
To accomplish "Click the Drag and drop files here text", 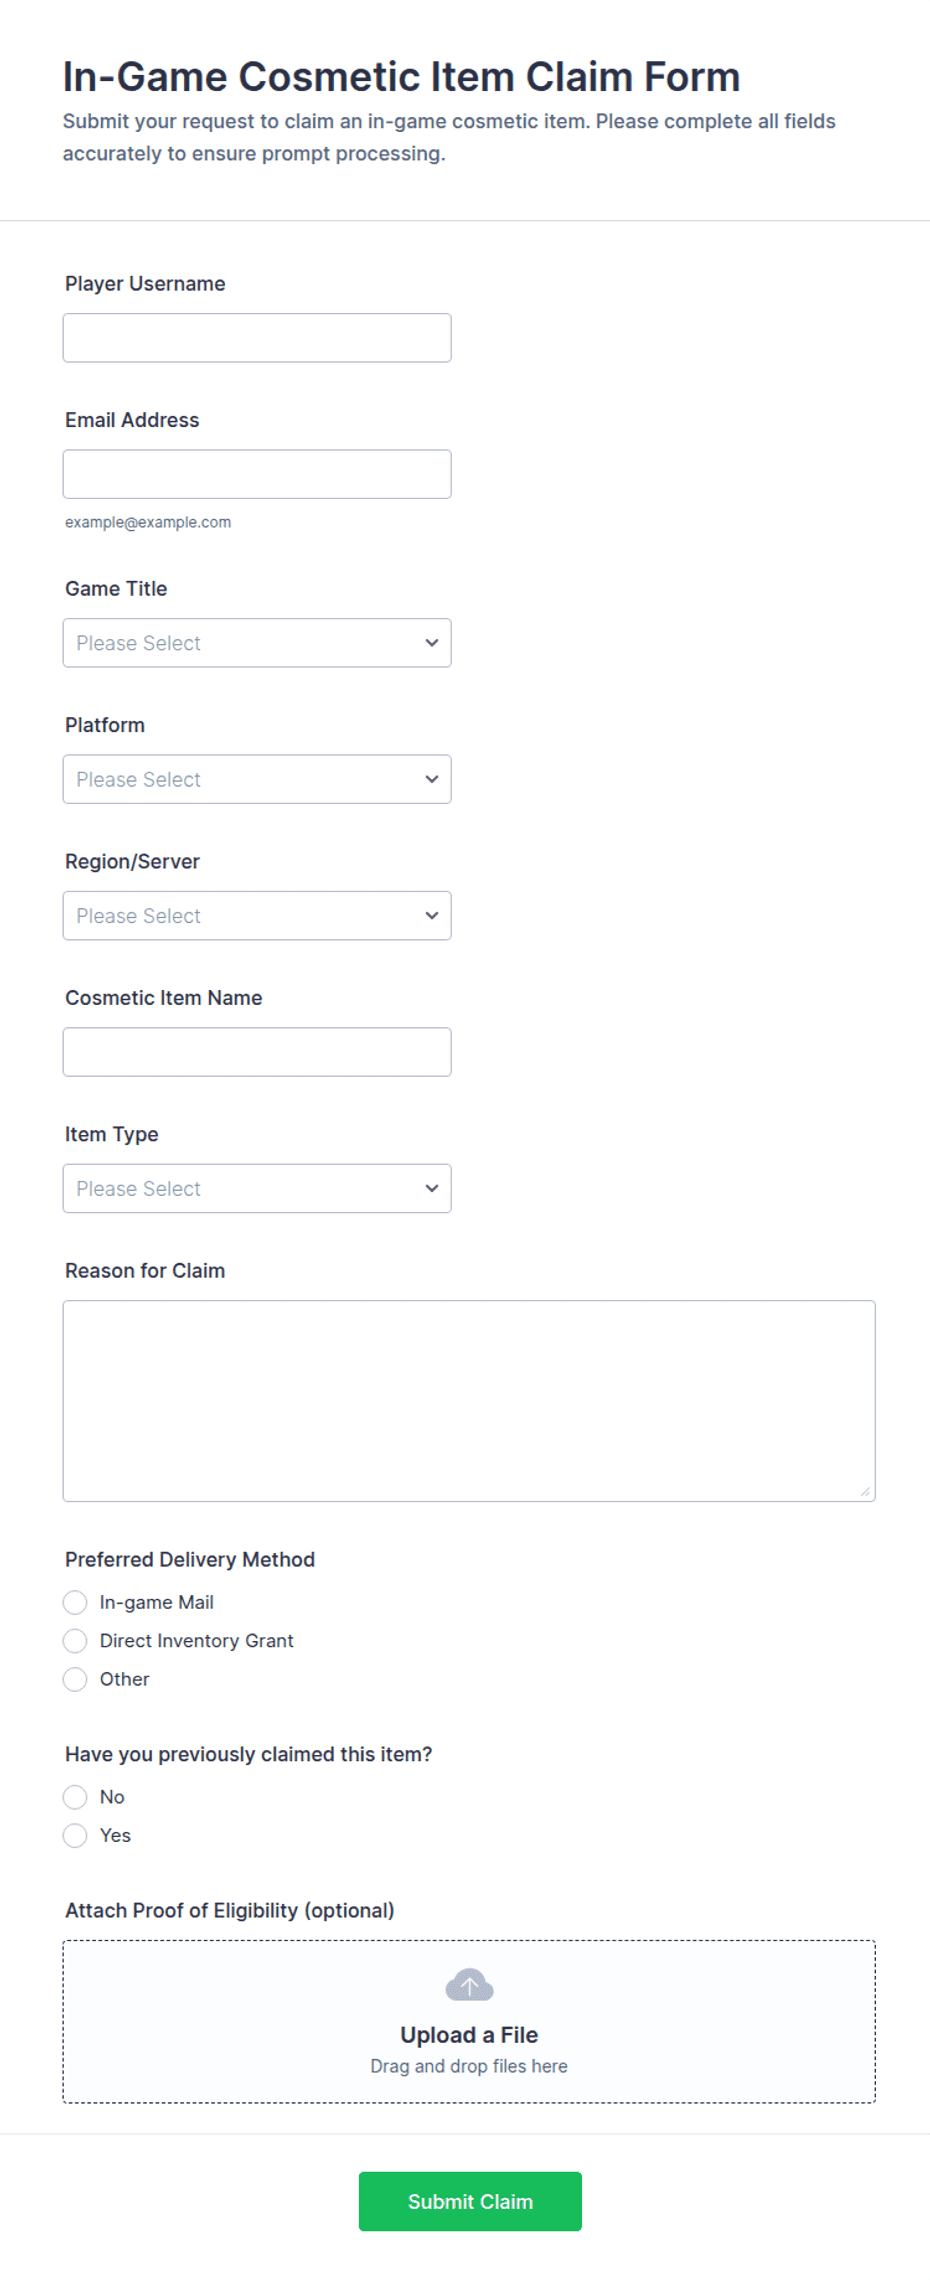I will click(x=469, y=2066).
